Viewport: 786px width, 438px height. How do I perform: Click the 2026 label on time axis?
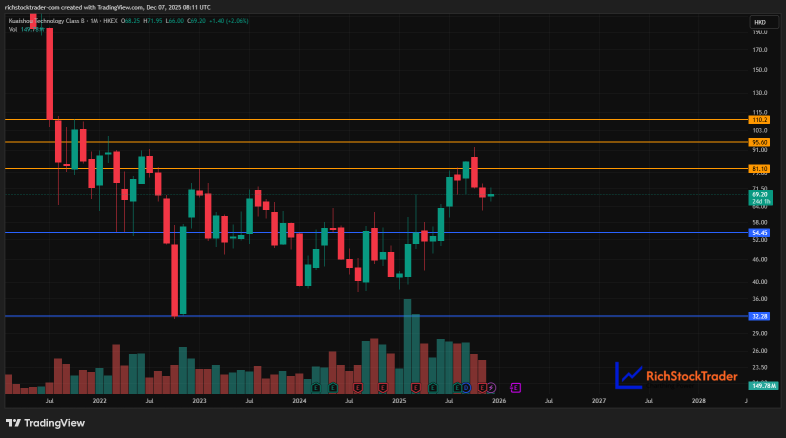[499, 400]
